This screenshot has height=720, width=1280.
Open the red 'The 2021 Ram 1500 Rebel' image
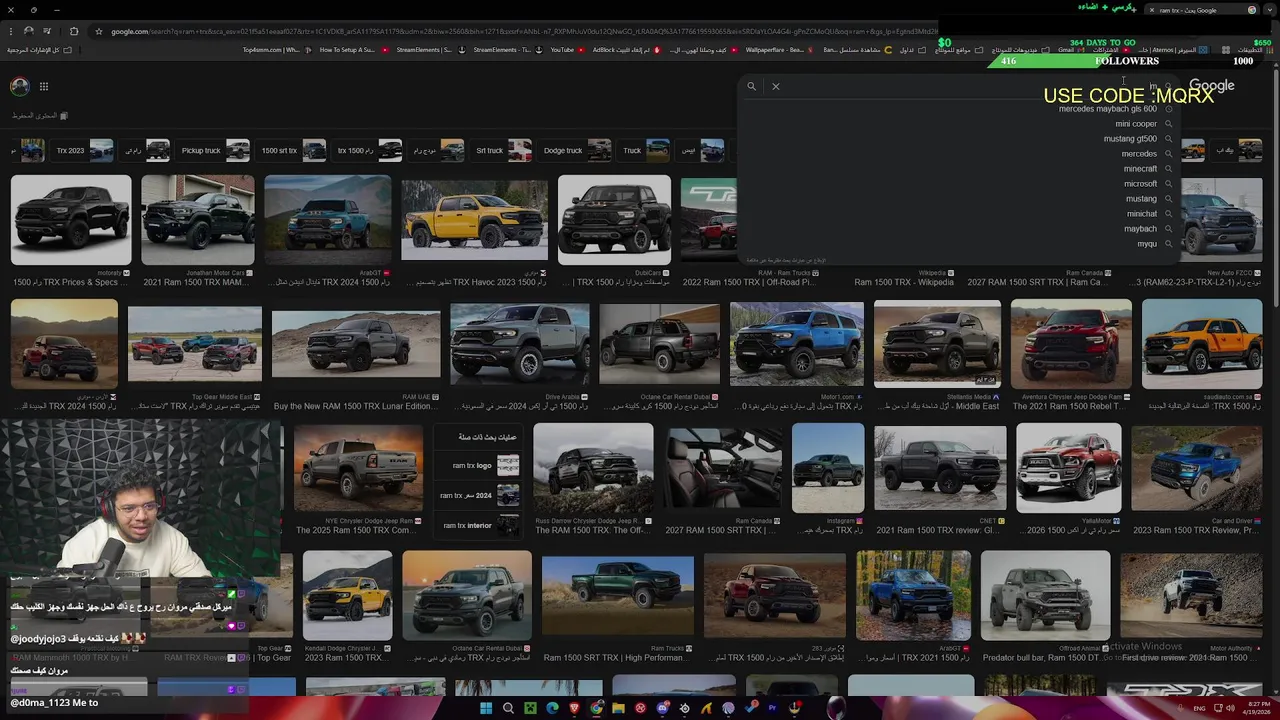coord(1071,344)
